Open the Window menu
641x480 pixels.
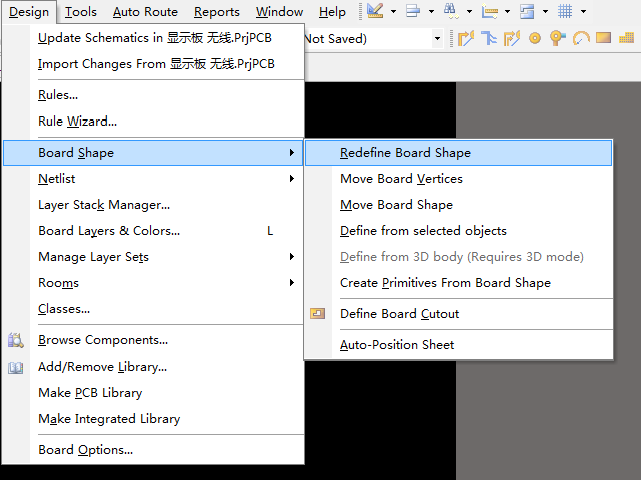click(279, 12)
